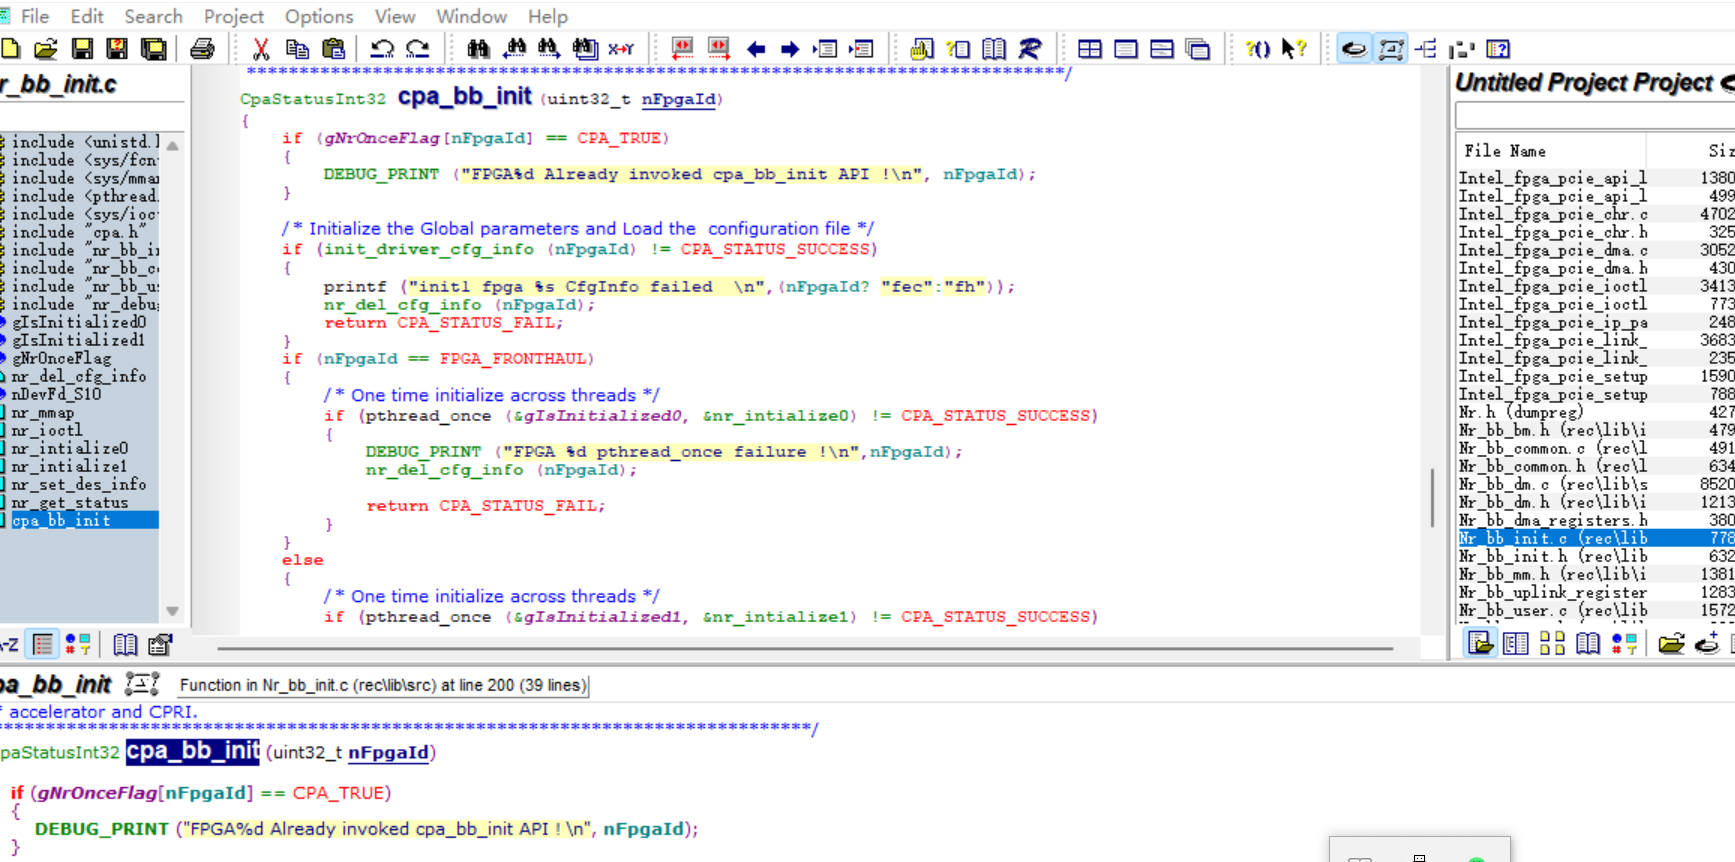
Task: Click the blue Go Back arrow
Action: [756, 48]
